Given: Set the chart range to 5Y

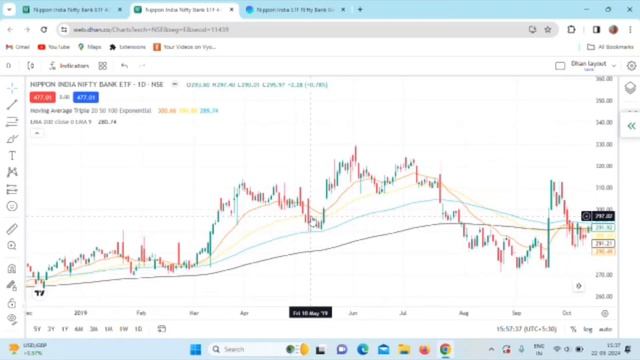Looking at the screenshot, I should click(37, 329).
